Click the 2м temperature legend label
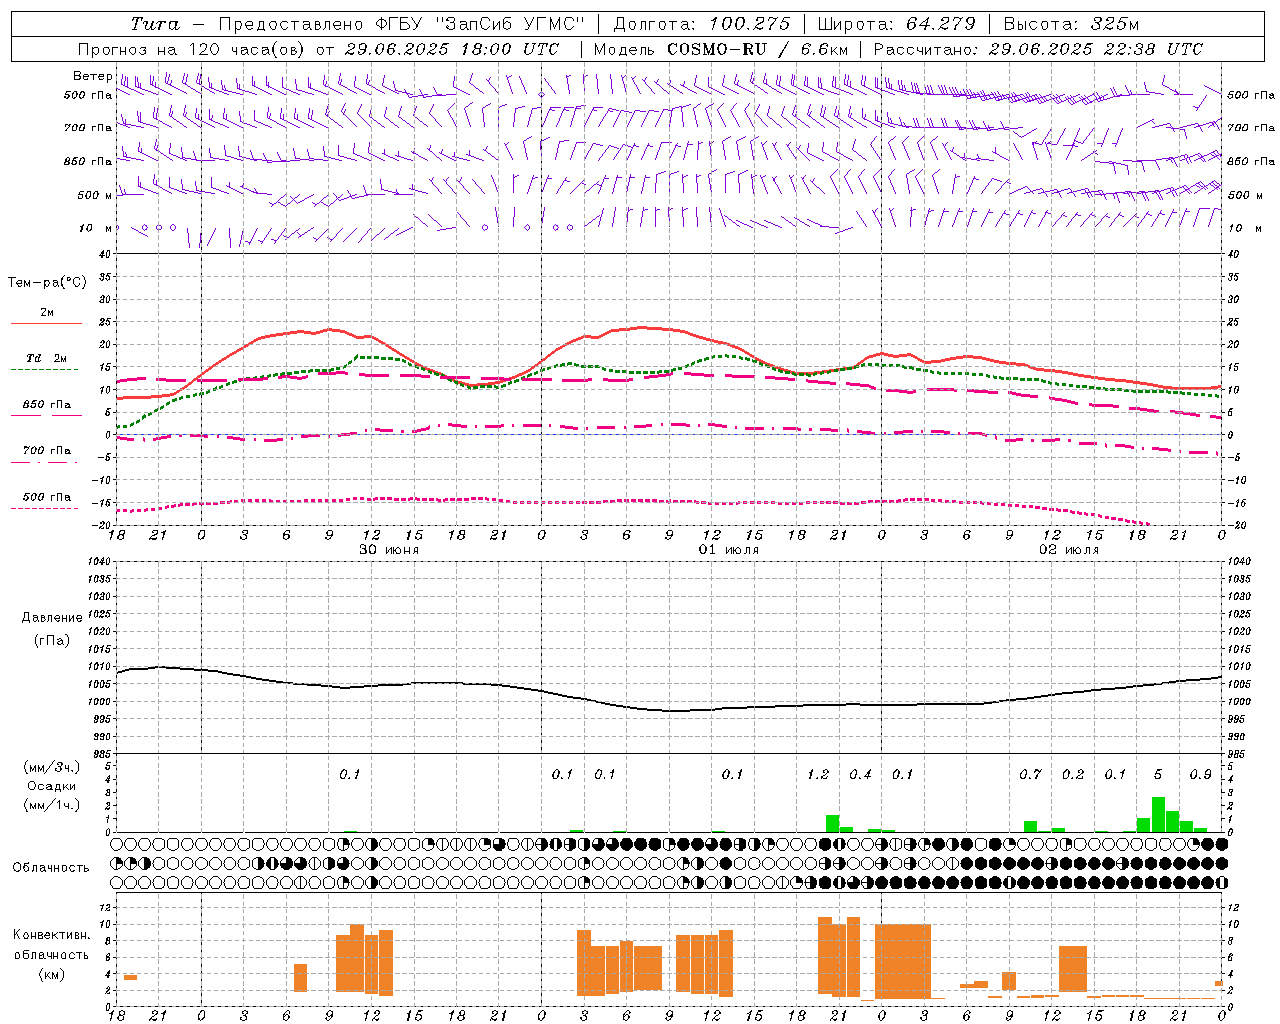The image size is (1280, 1024). [47, 312]
